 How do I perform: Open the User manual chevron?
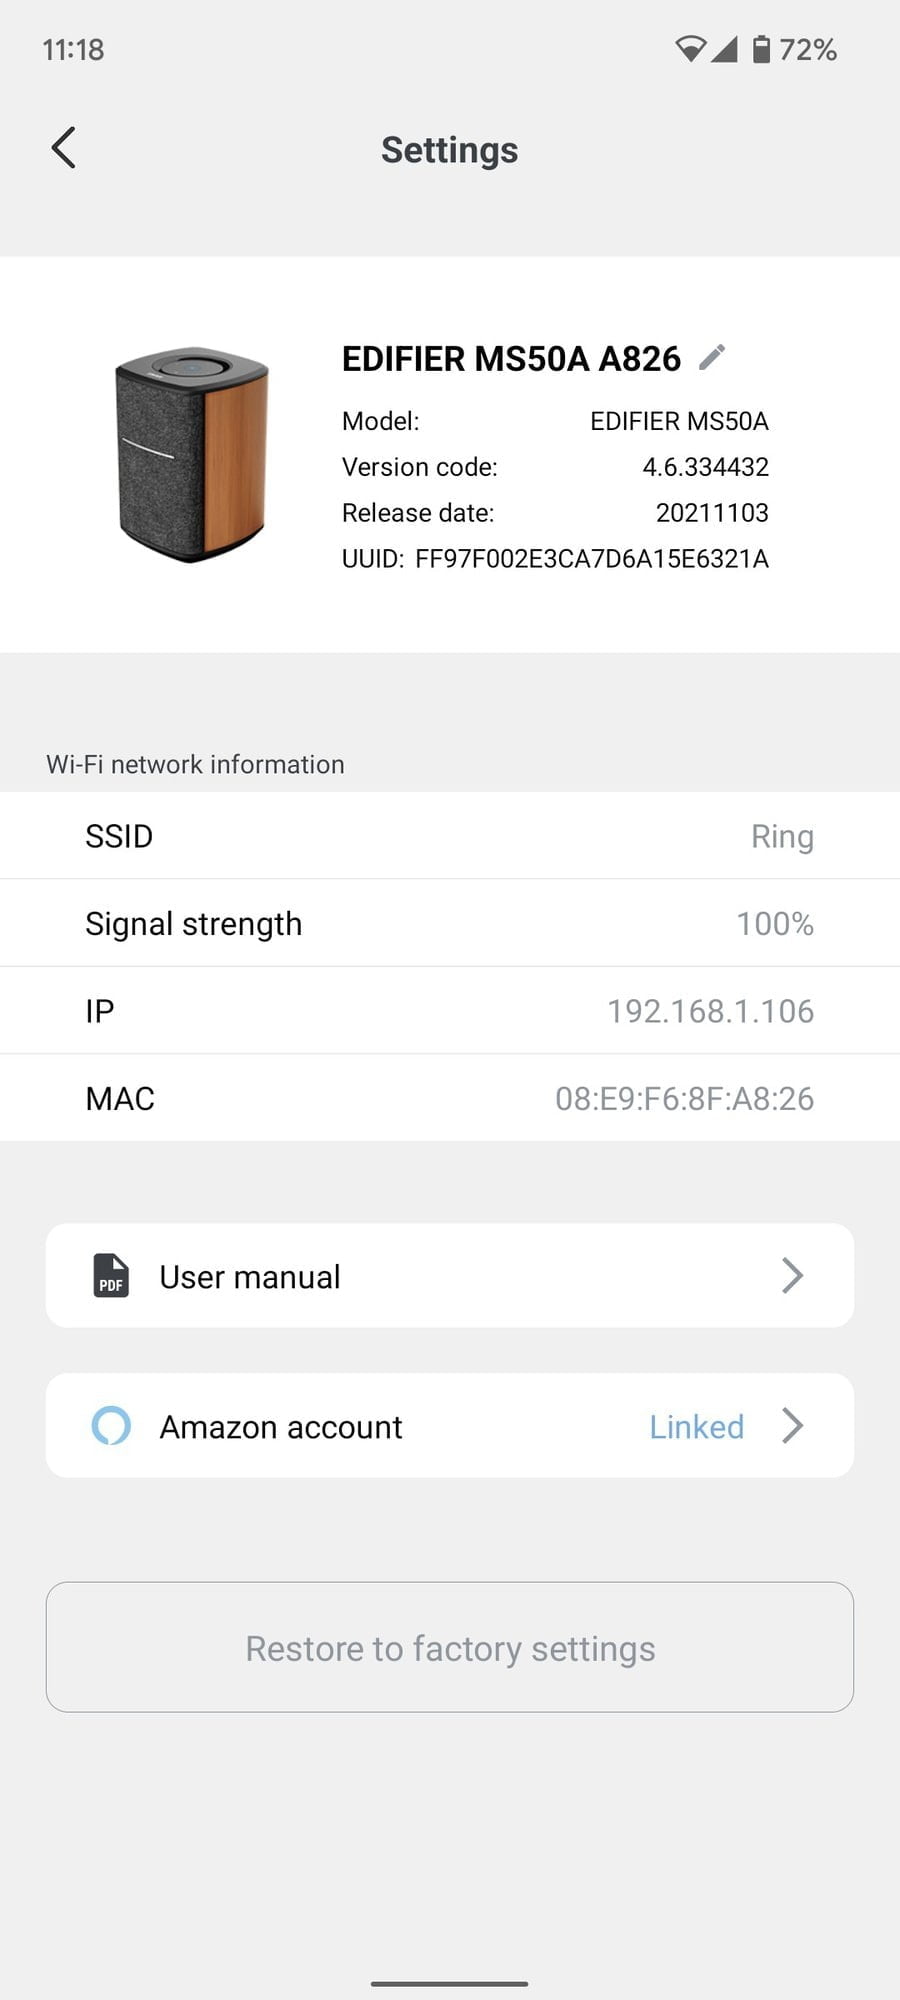(792, 1275)
